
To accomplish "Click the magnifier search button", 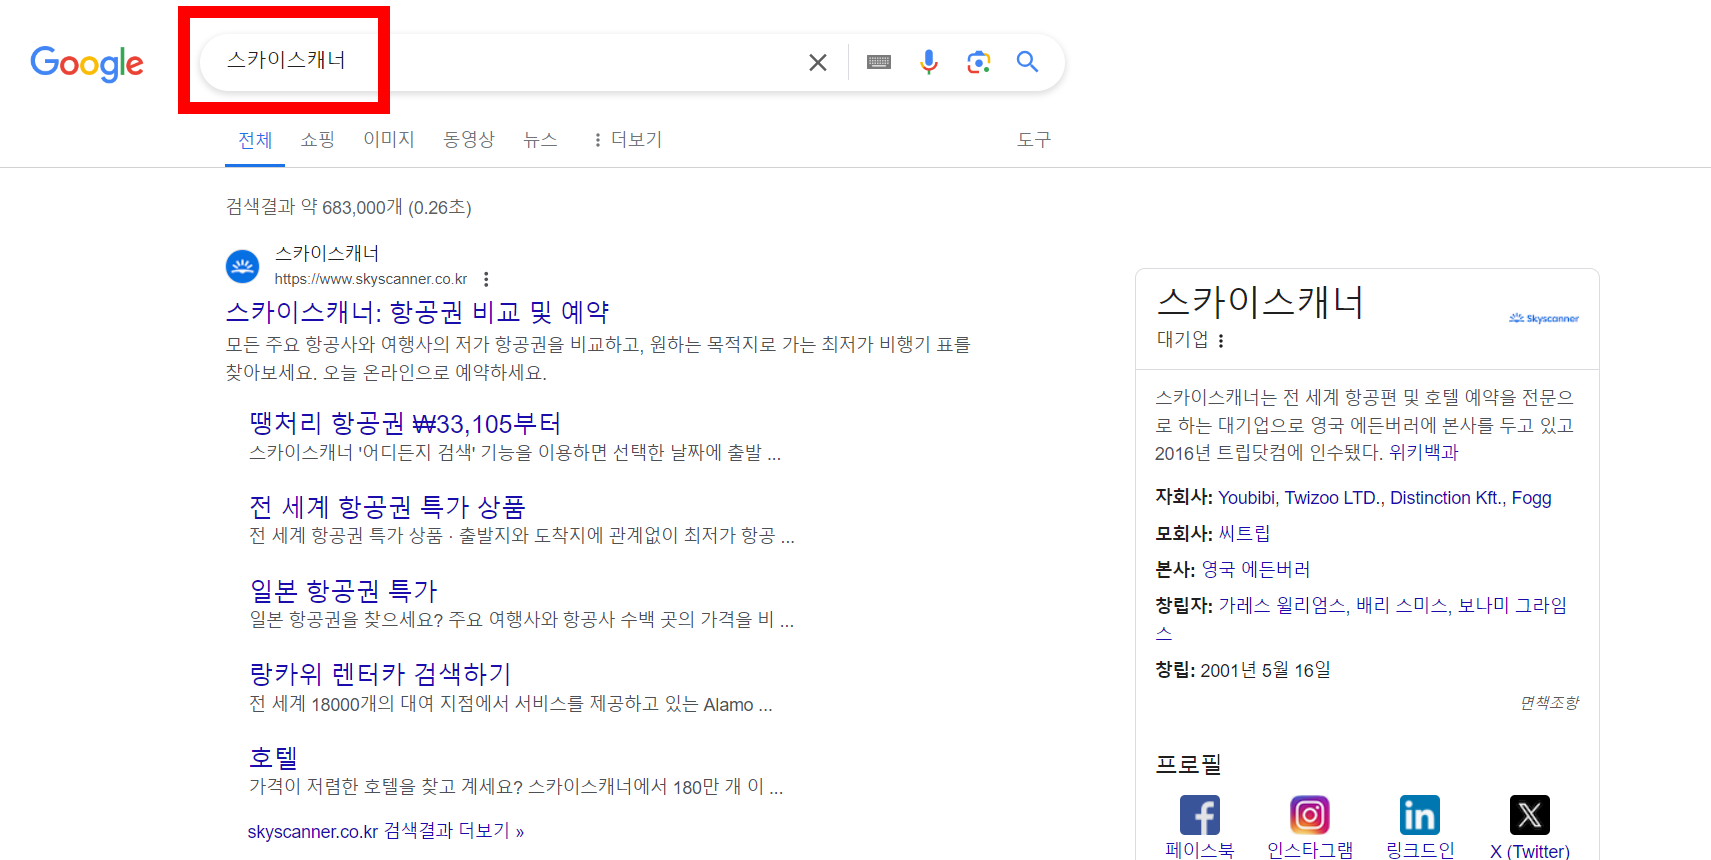I will pyautogui.click(x=1027, y=62).
